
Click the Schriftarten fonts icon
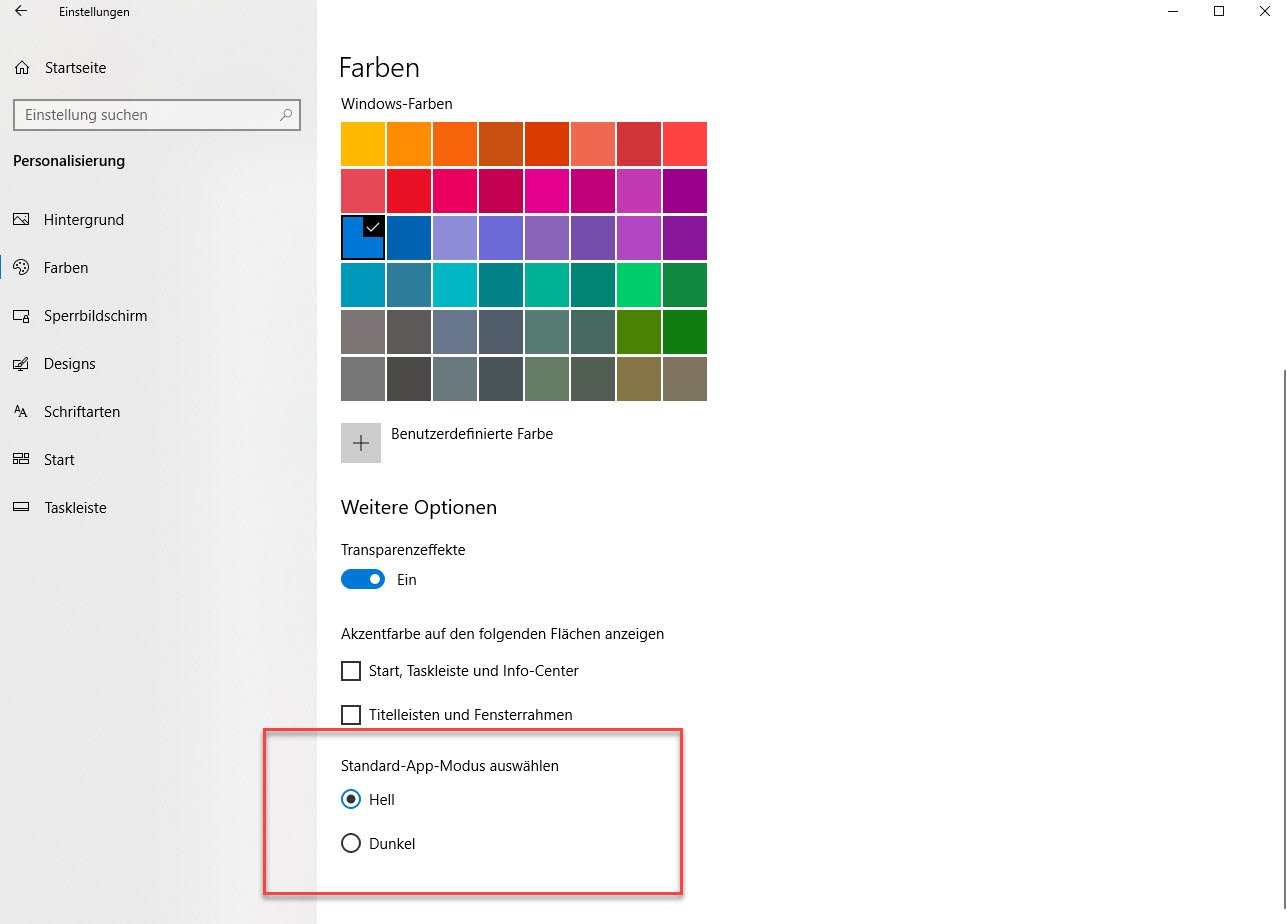click(x=21, y=412)
